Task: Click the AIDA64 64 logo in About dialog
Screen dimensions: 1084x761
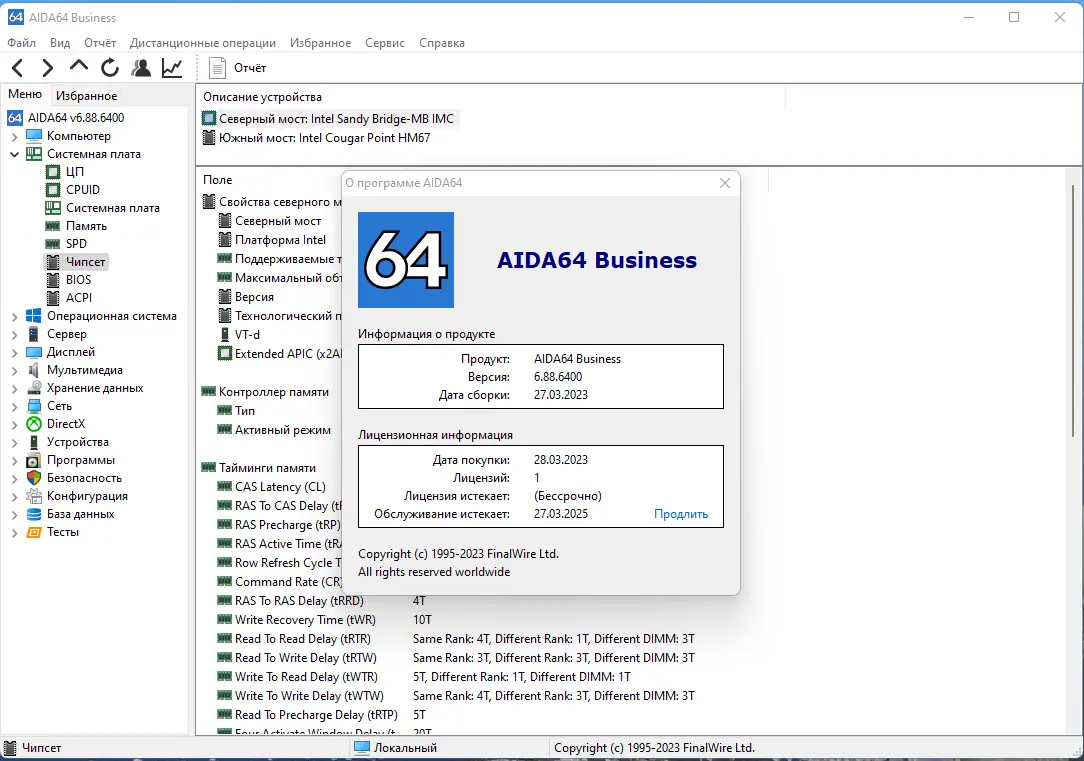Action: [406, 259]
